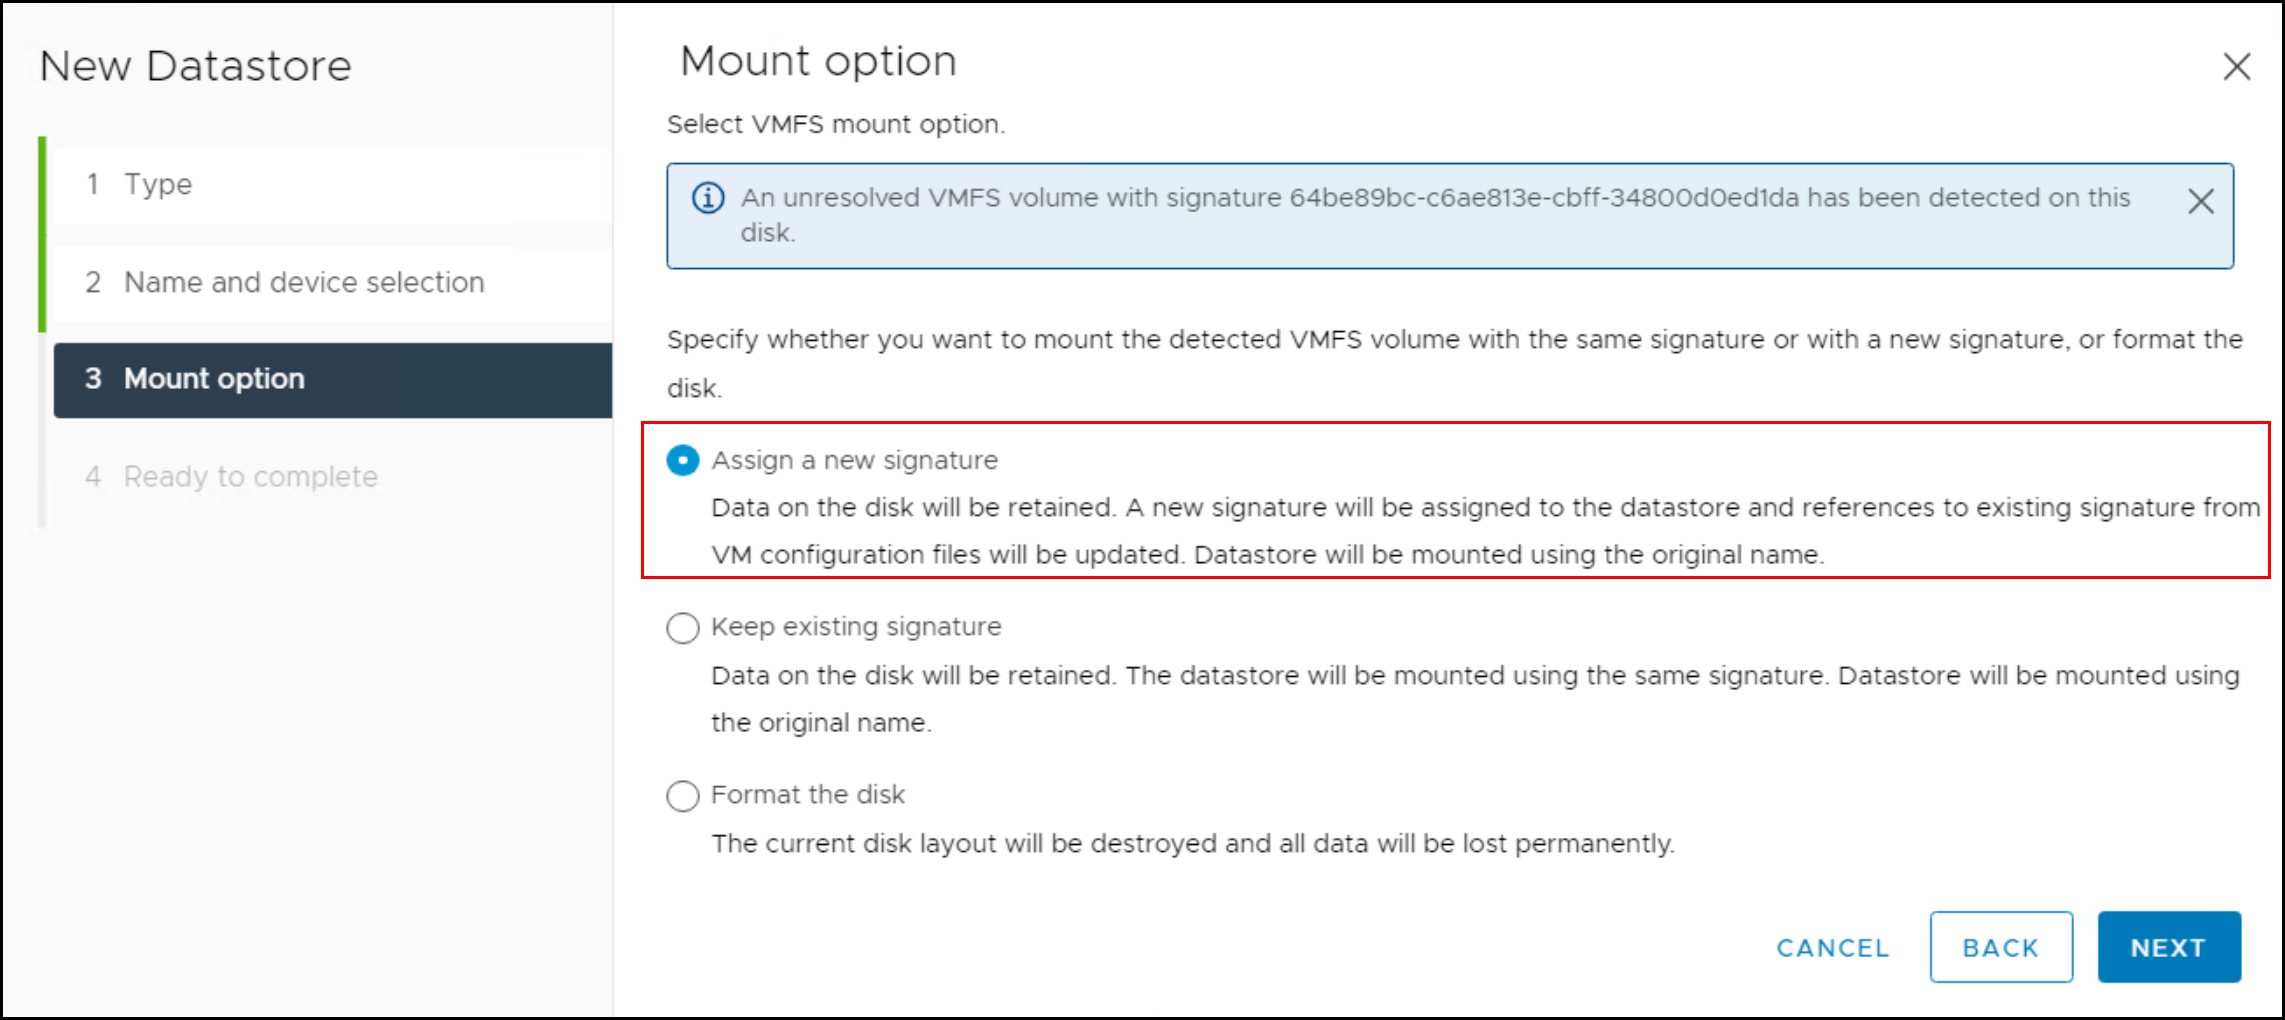Cancel the datastore wizard
2285x1020 pixels.
(1832, 948)
